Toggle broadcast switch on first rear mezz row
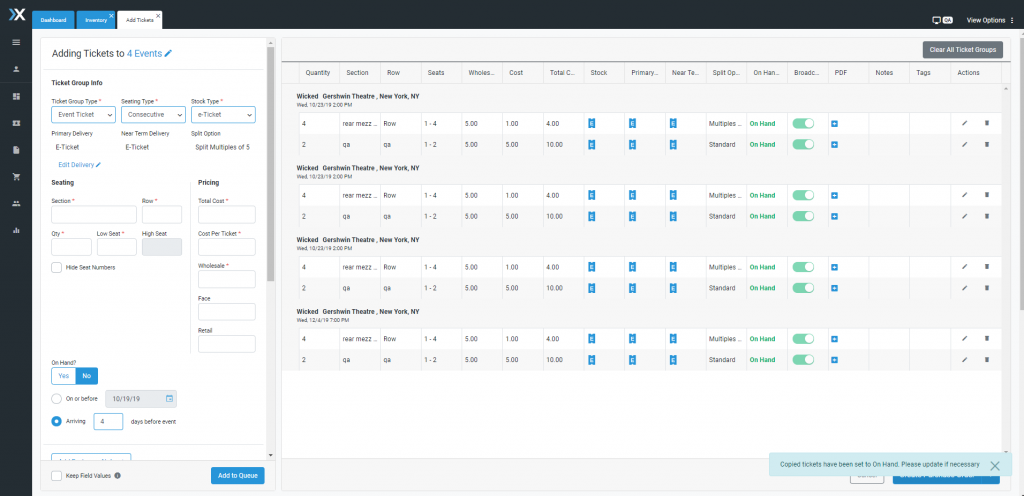 pyautogui.click(x=803, y=123)
